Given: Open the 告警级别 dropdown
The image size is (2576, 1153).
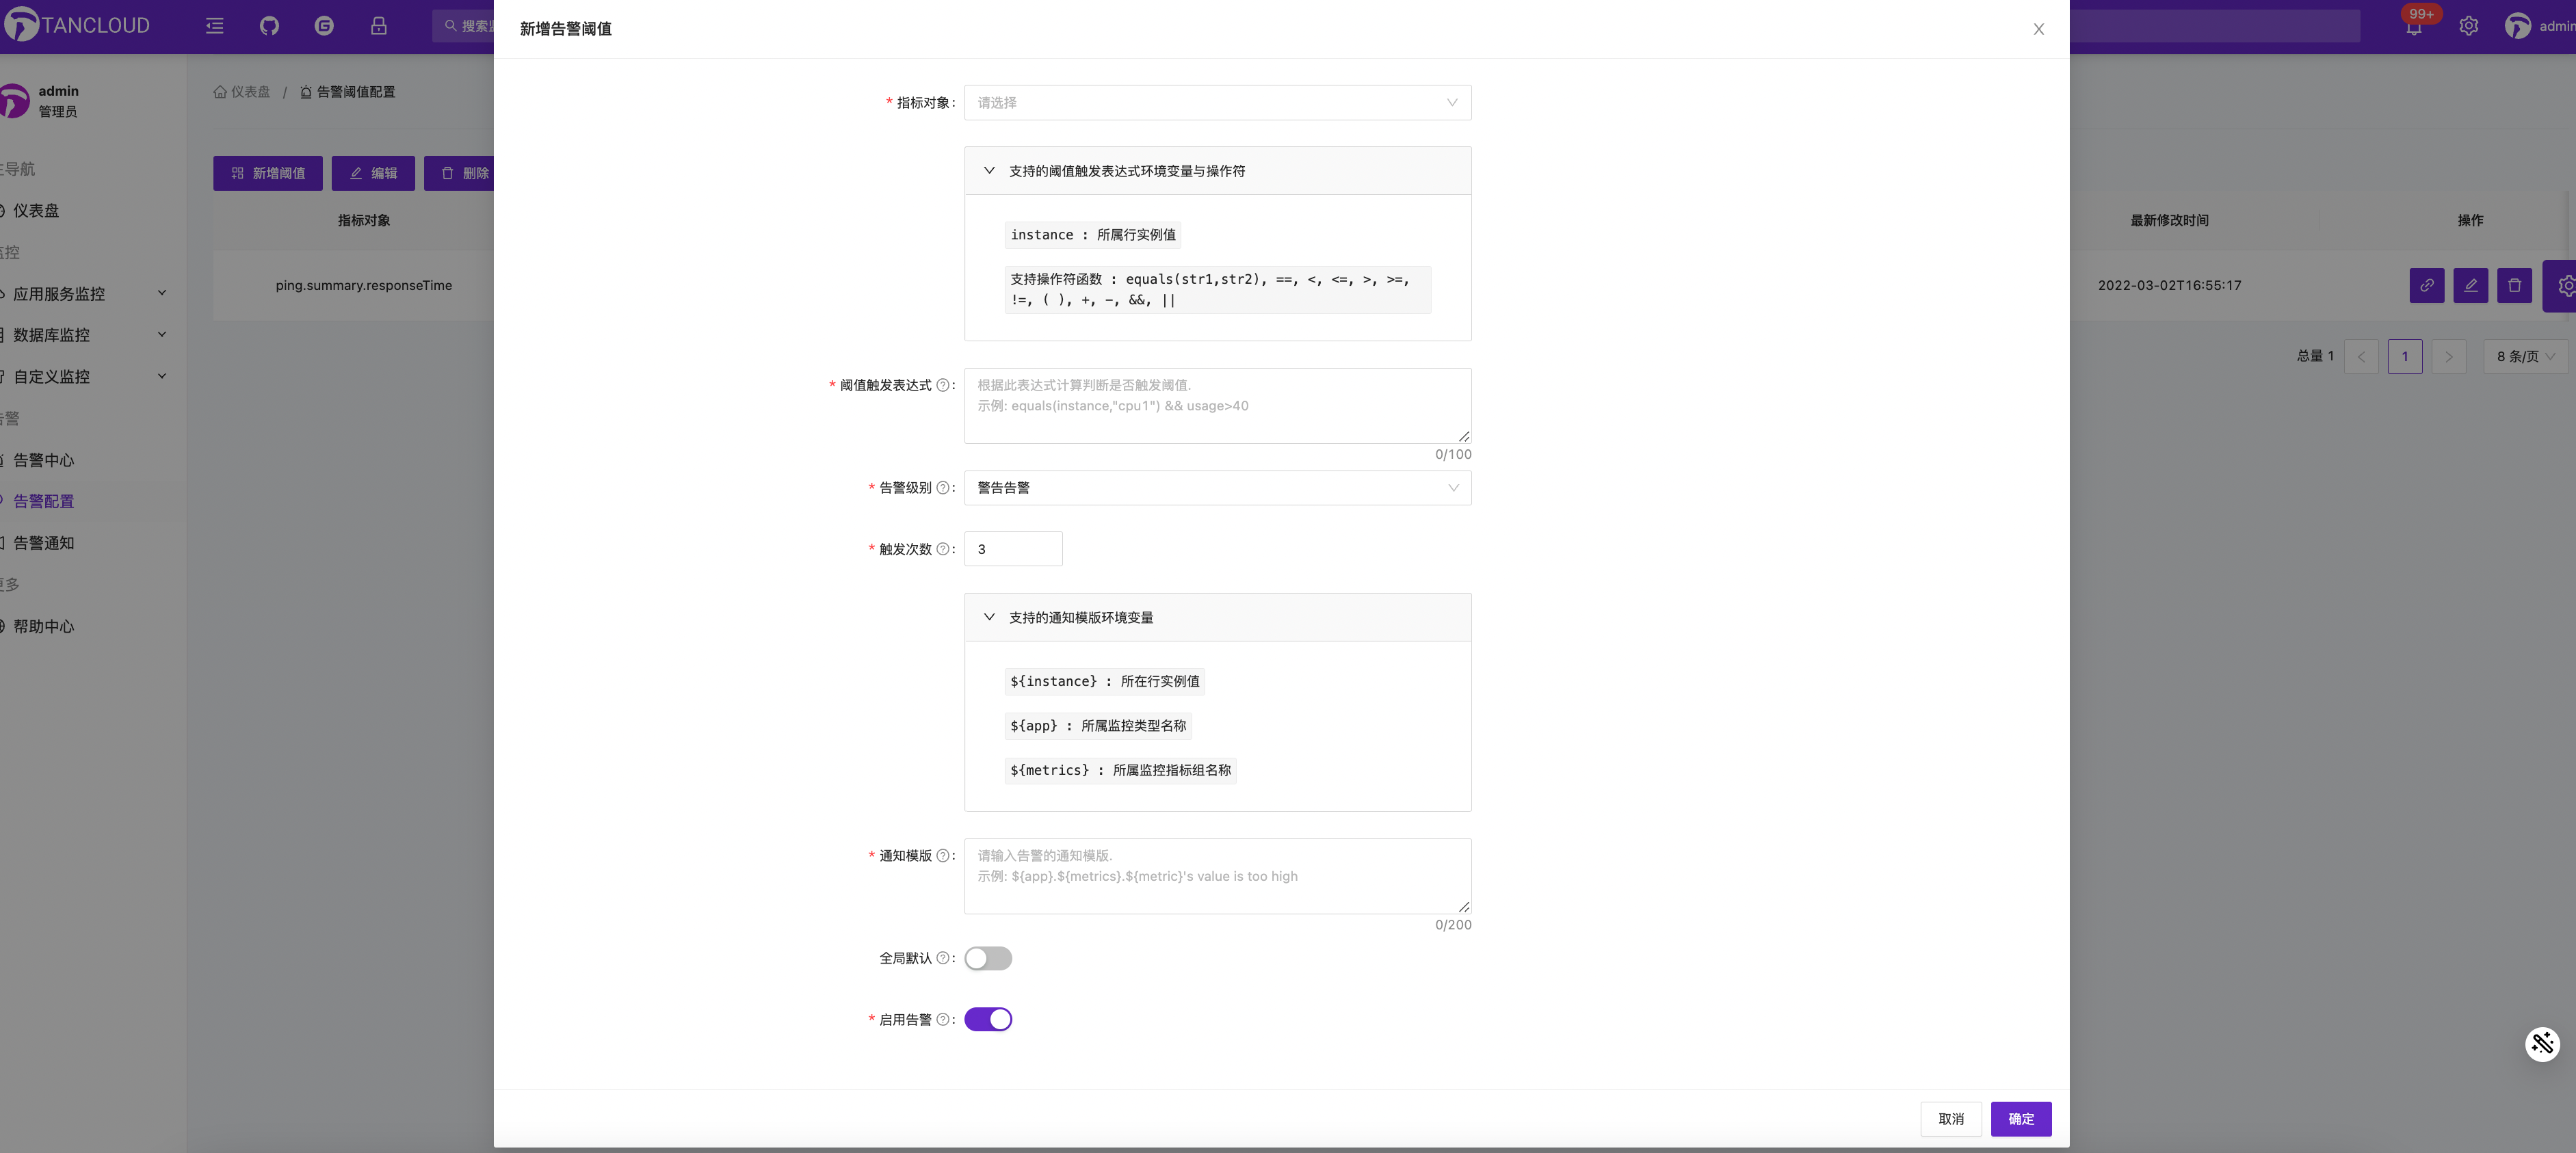Looking at the screenshot, I should coord(1216,488).
